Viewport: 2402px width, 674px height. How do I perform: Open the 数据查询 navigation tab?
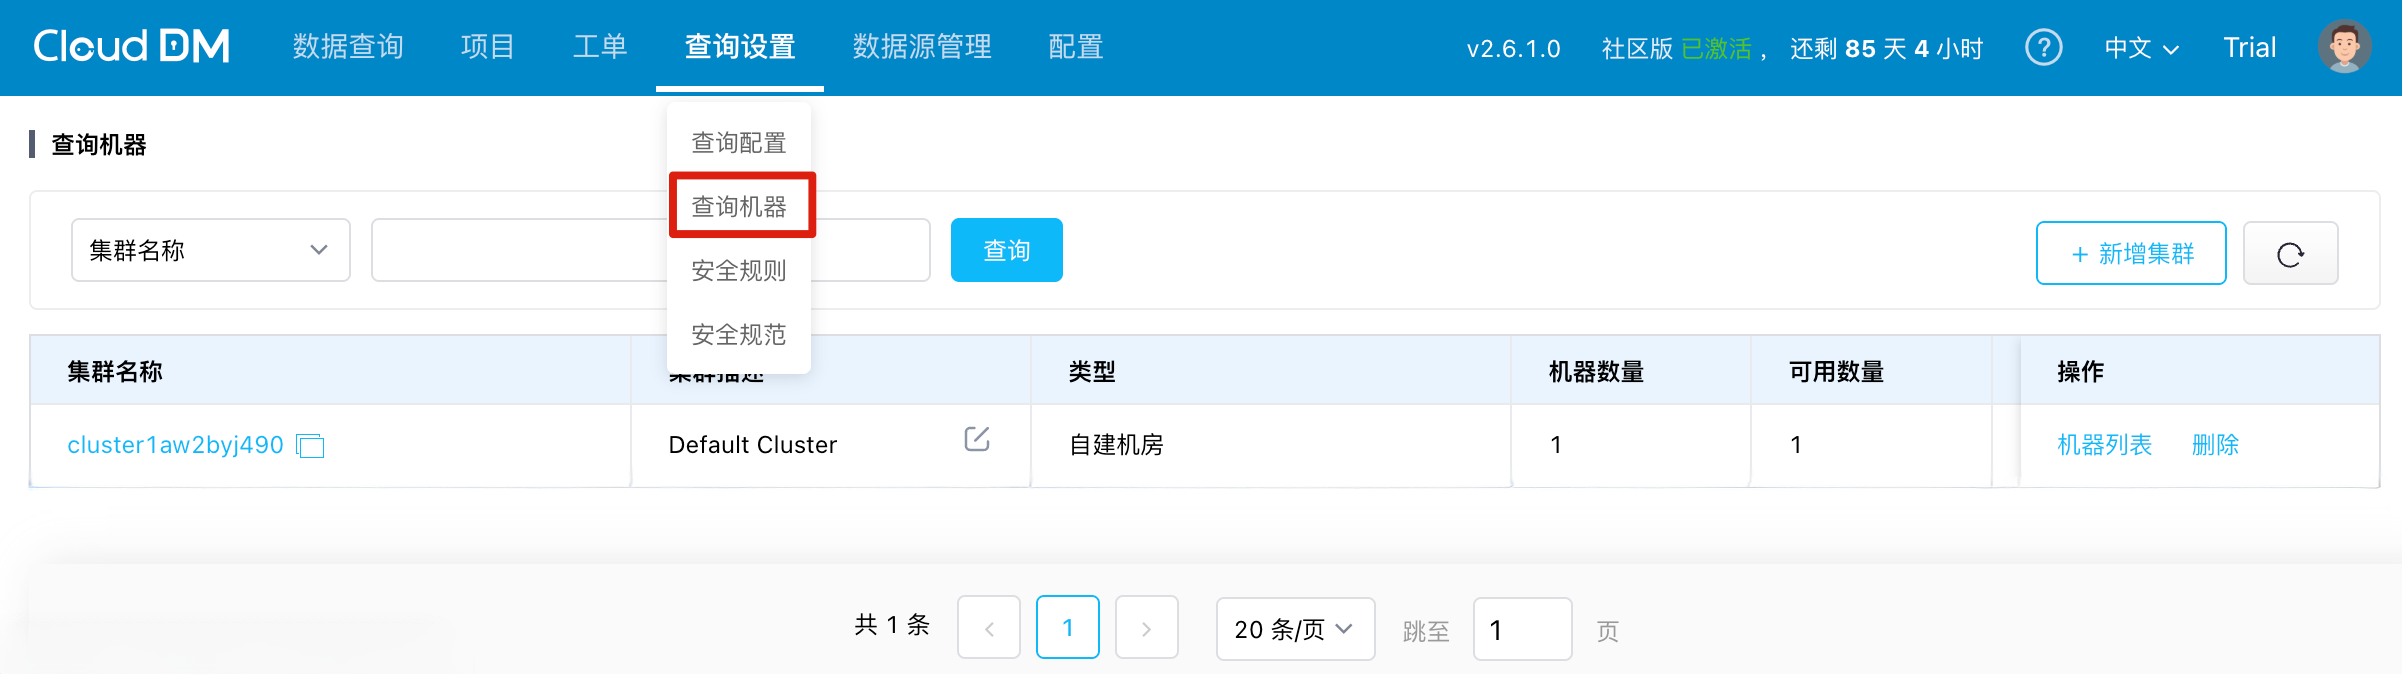(x=348, y=47)
